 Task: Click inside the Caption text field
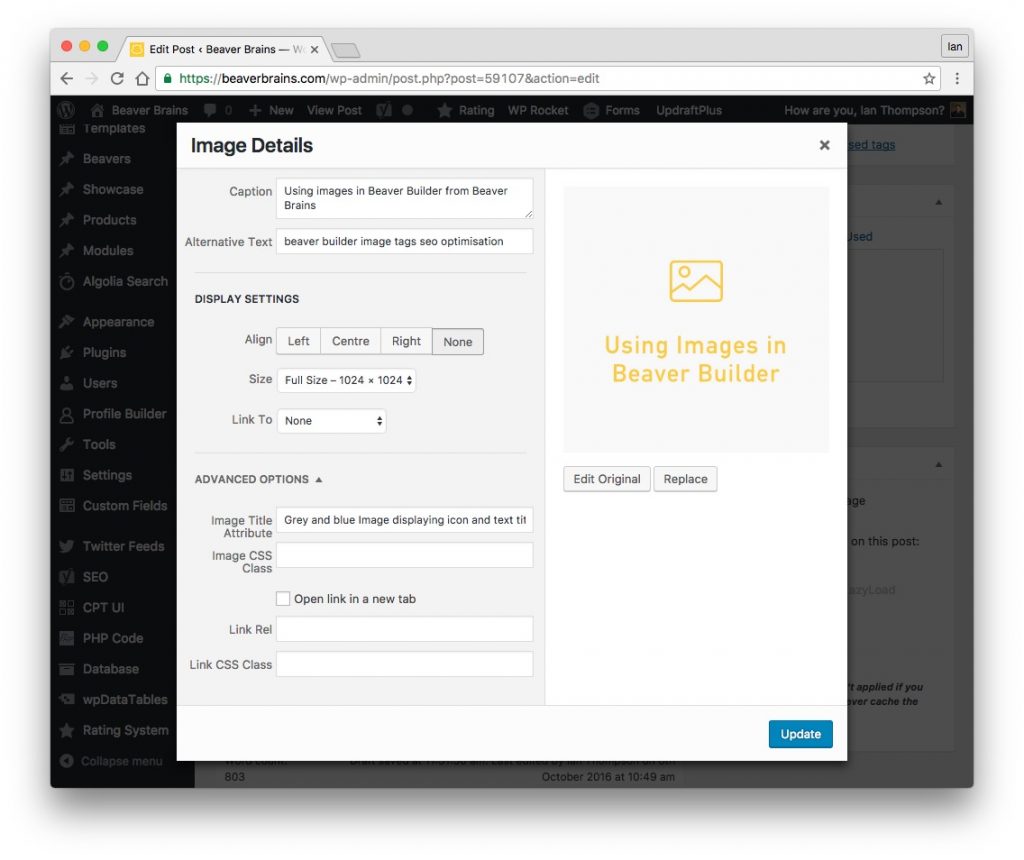pos(404,197)
